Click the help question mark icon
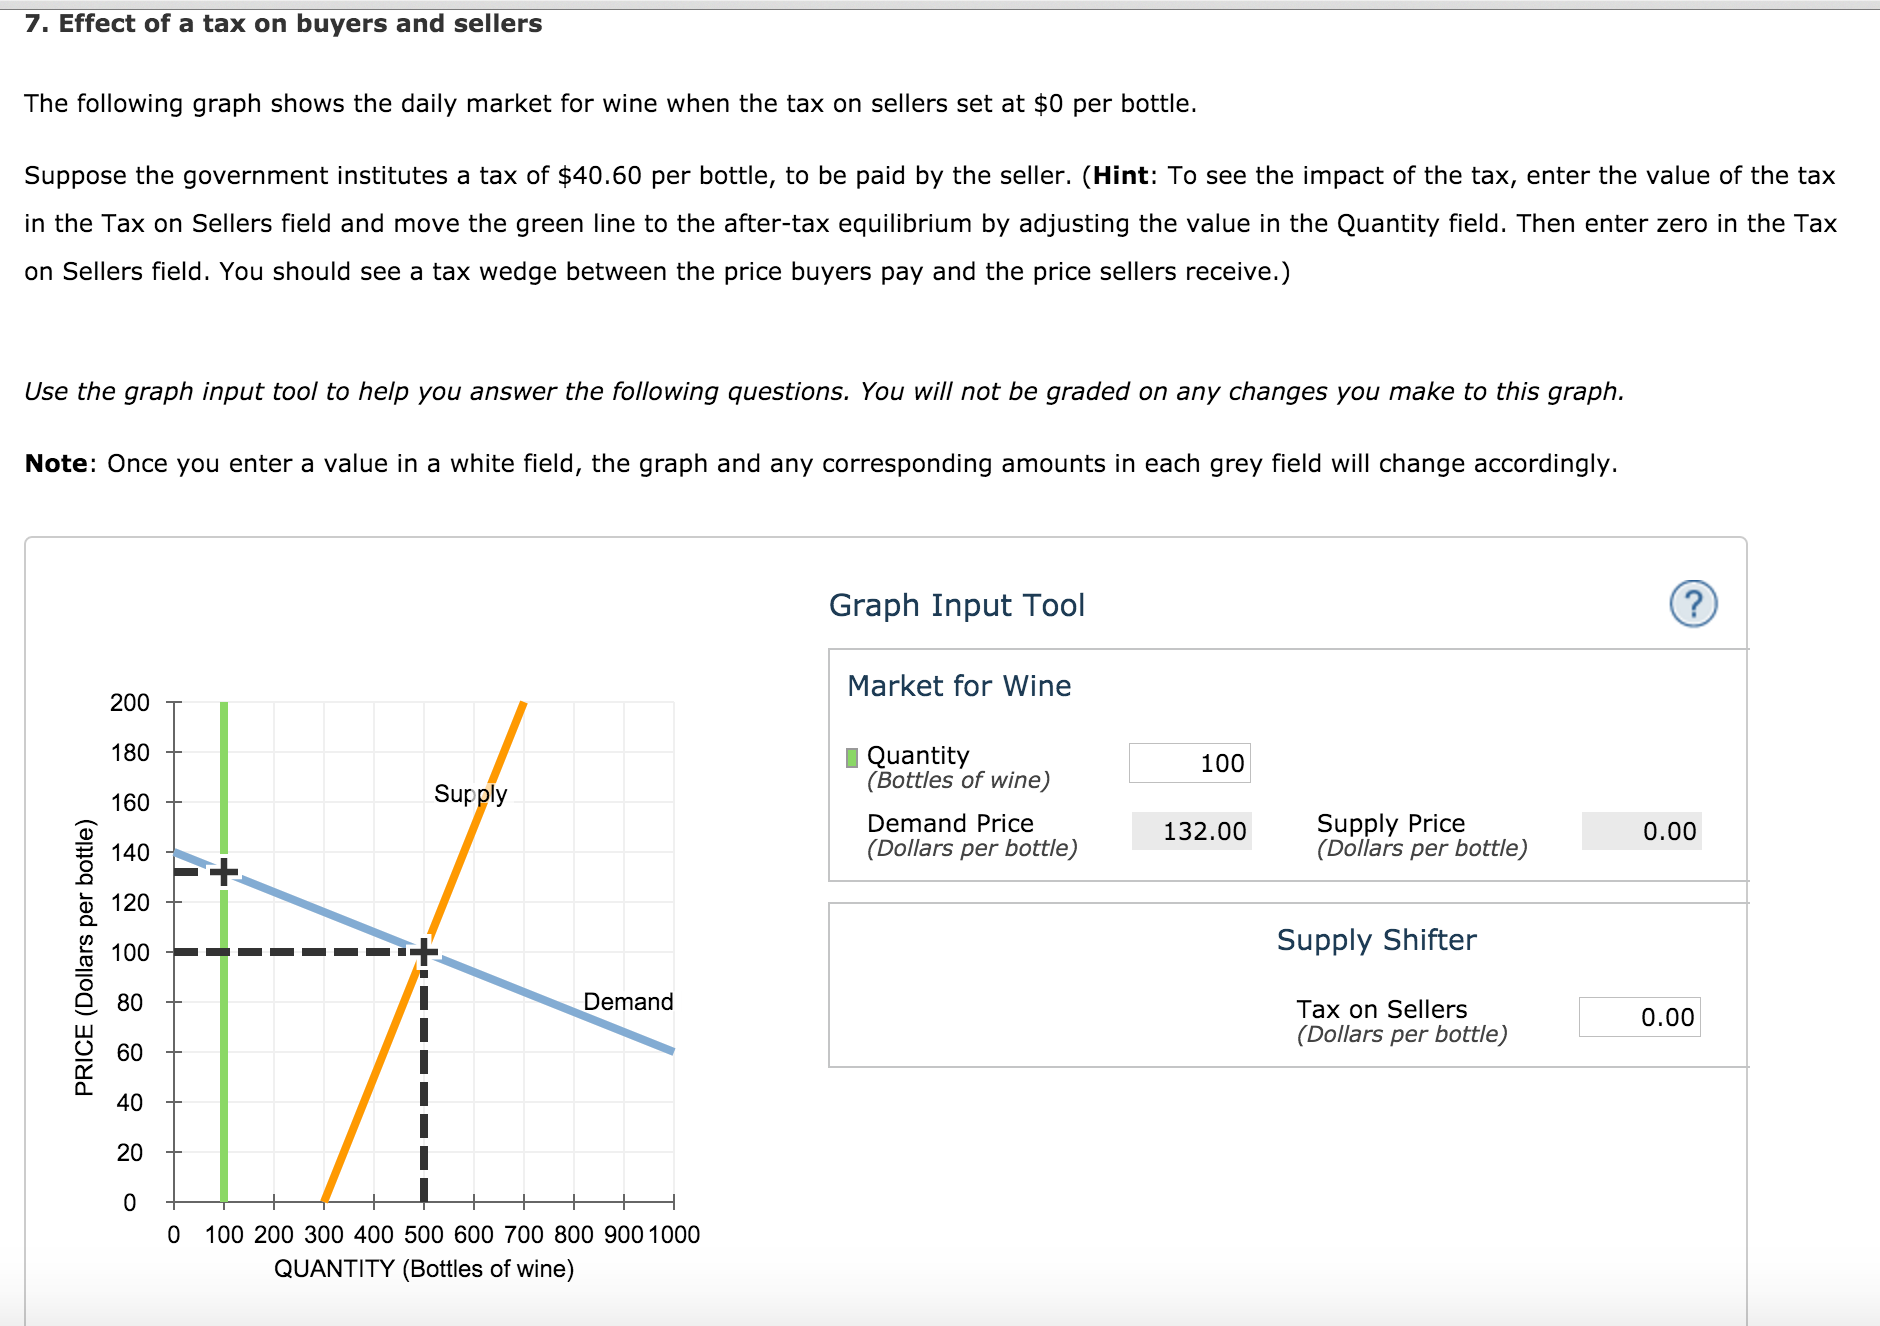Screen dimensions: 1880x1326 click(1693, 604)
